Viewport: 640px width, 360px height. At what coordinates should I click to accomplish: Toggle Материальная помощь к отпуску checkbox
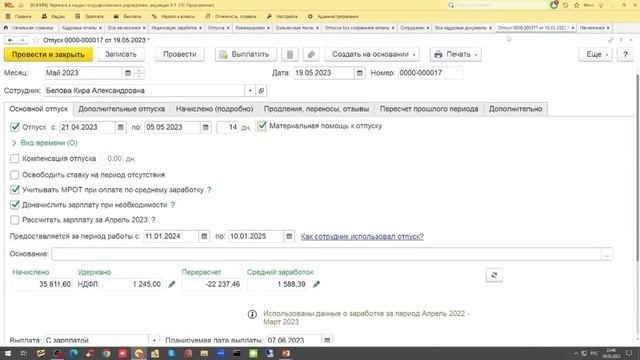[x=262, y=126]
